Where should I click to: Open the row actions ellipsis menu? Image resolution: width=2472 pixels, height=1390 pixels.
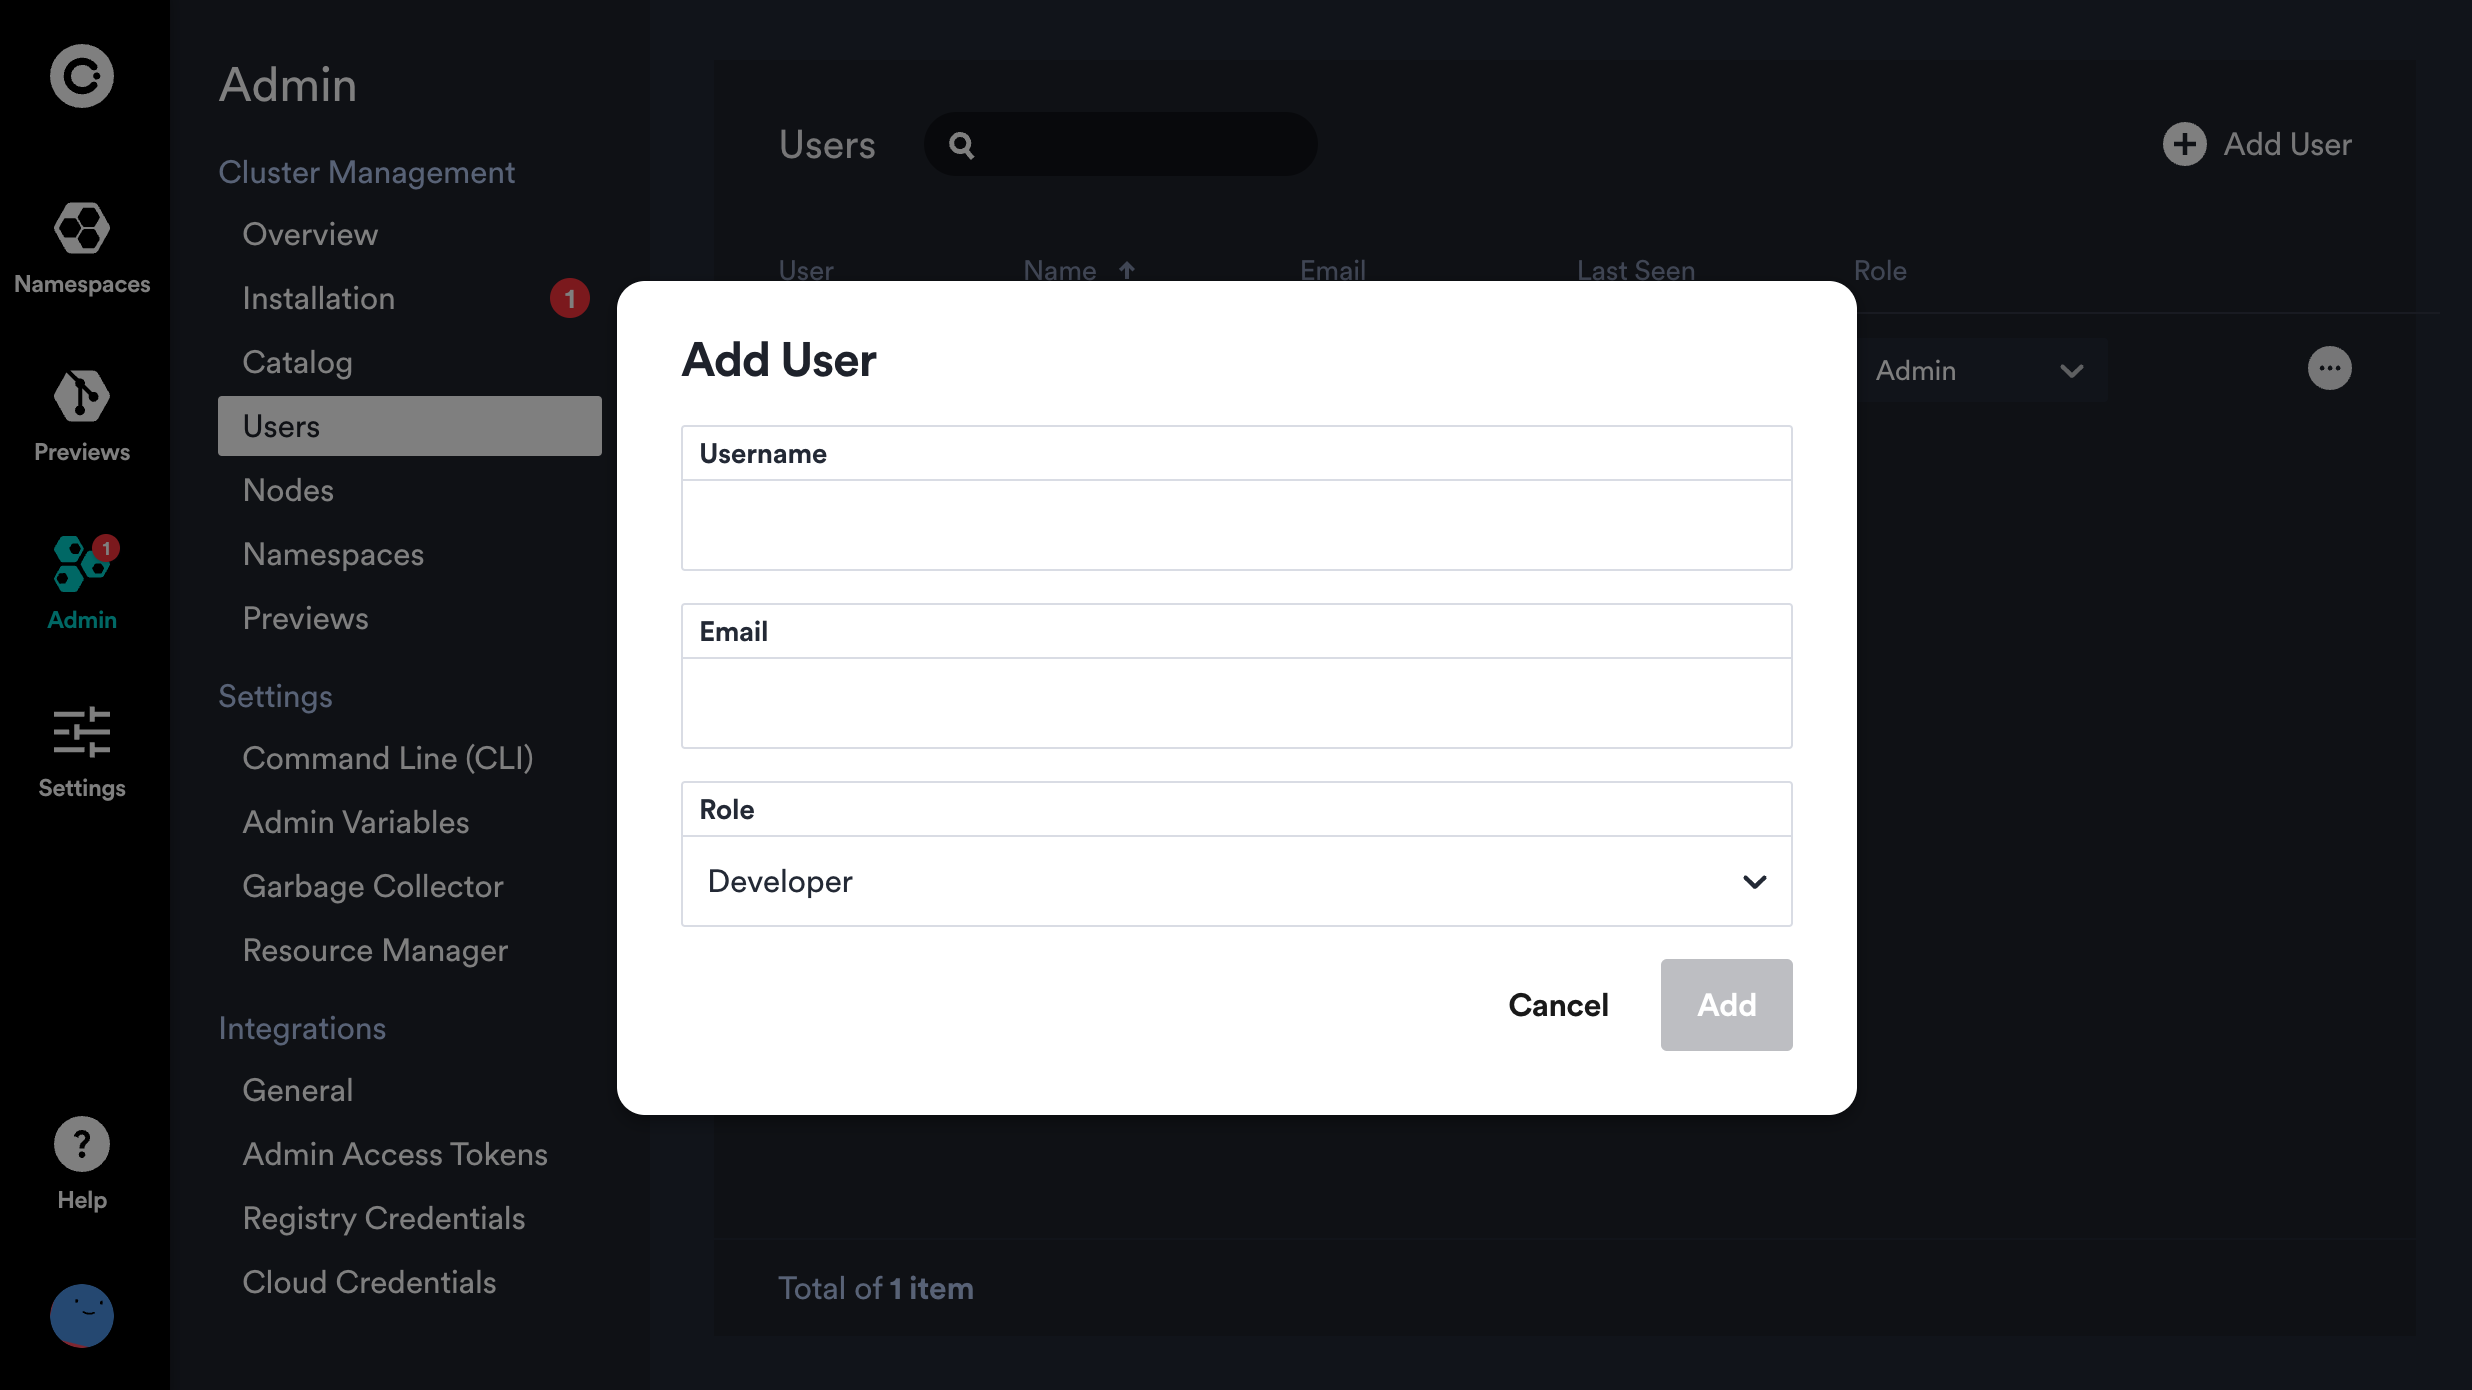(x=2330, y=368)
